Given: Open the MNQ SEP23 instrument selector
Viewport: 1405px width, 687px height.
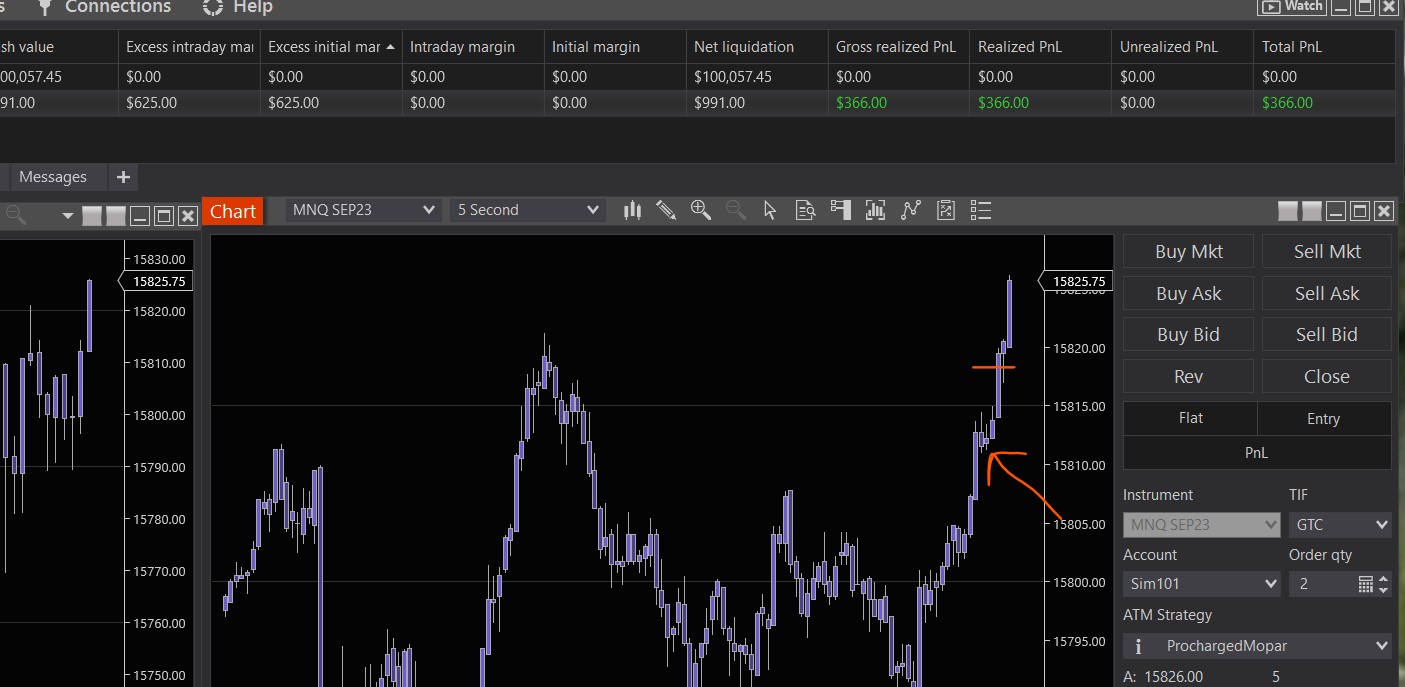Looking at the screenshot, I should (x=363, y=210).
